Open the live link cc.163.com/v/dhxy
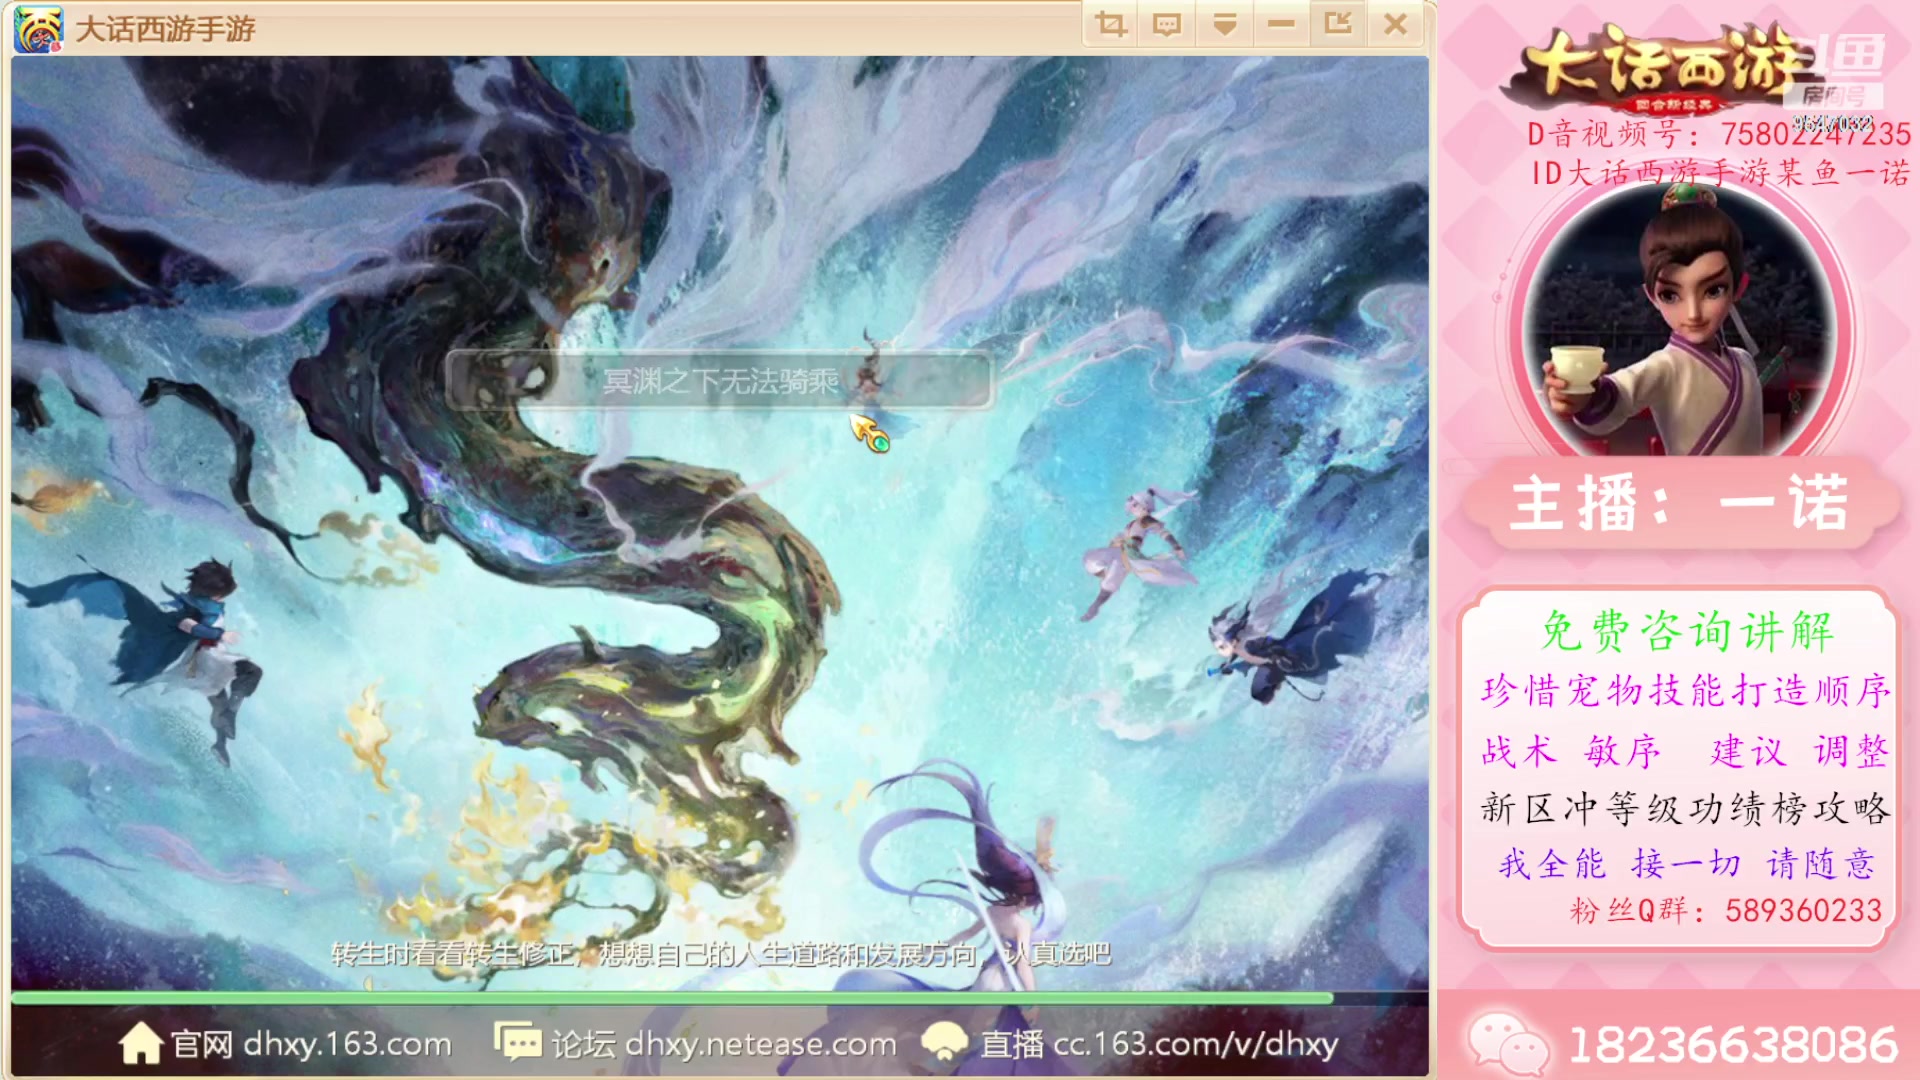1920x1080 pixels. pos(1195,1044)
